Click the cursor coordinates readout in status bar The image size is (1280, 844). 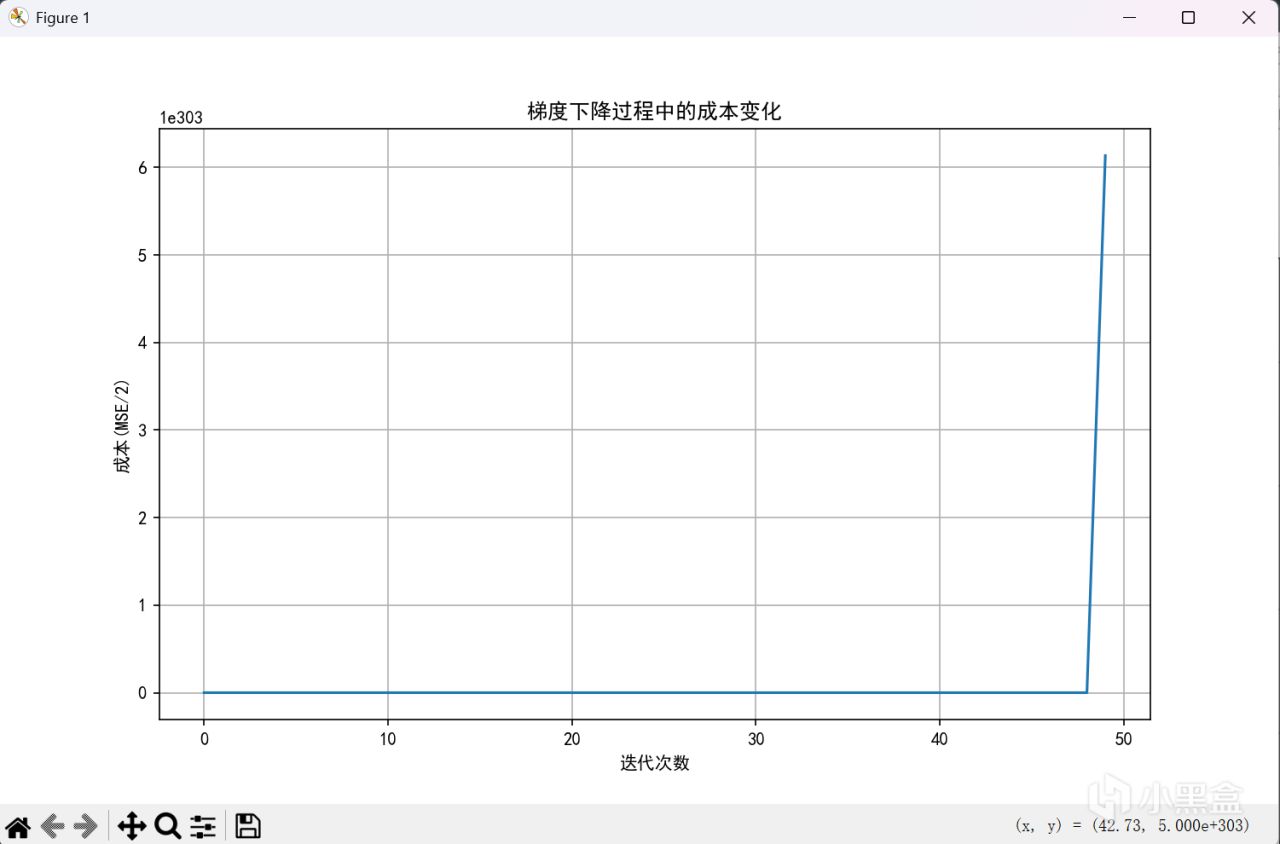[x=1132, y=826]
